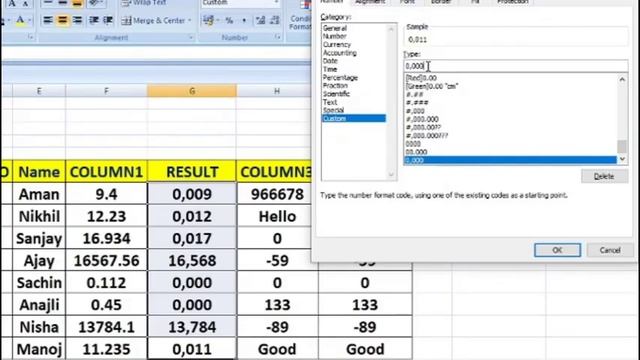Screen dimensions: 640x360
Task: Select the Custom category
Action: tap(353, 118)
